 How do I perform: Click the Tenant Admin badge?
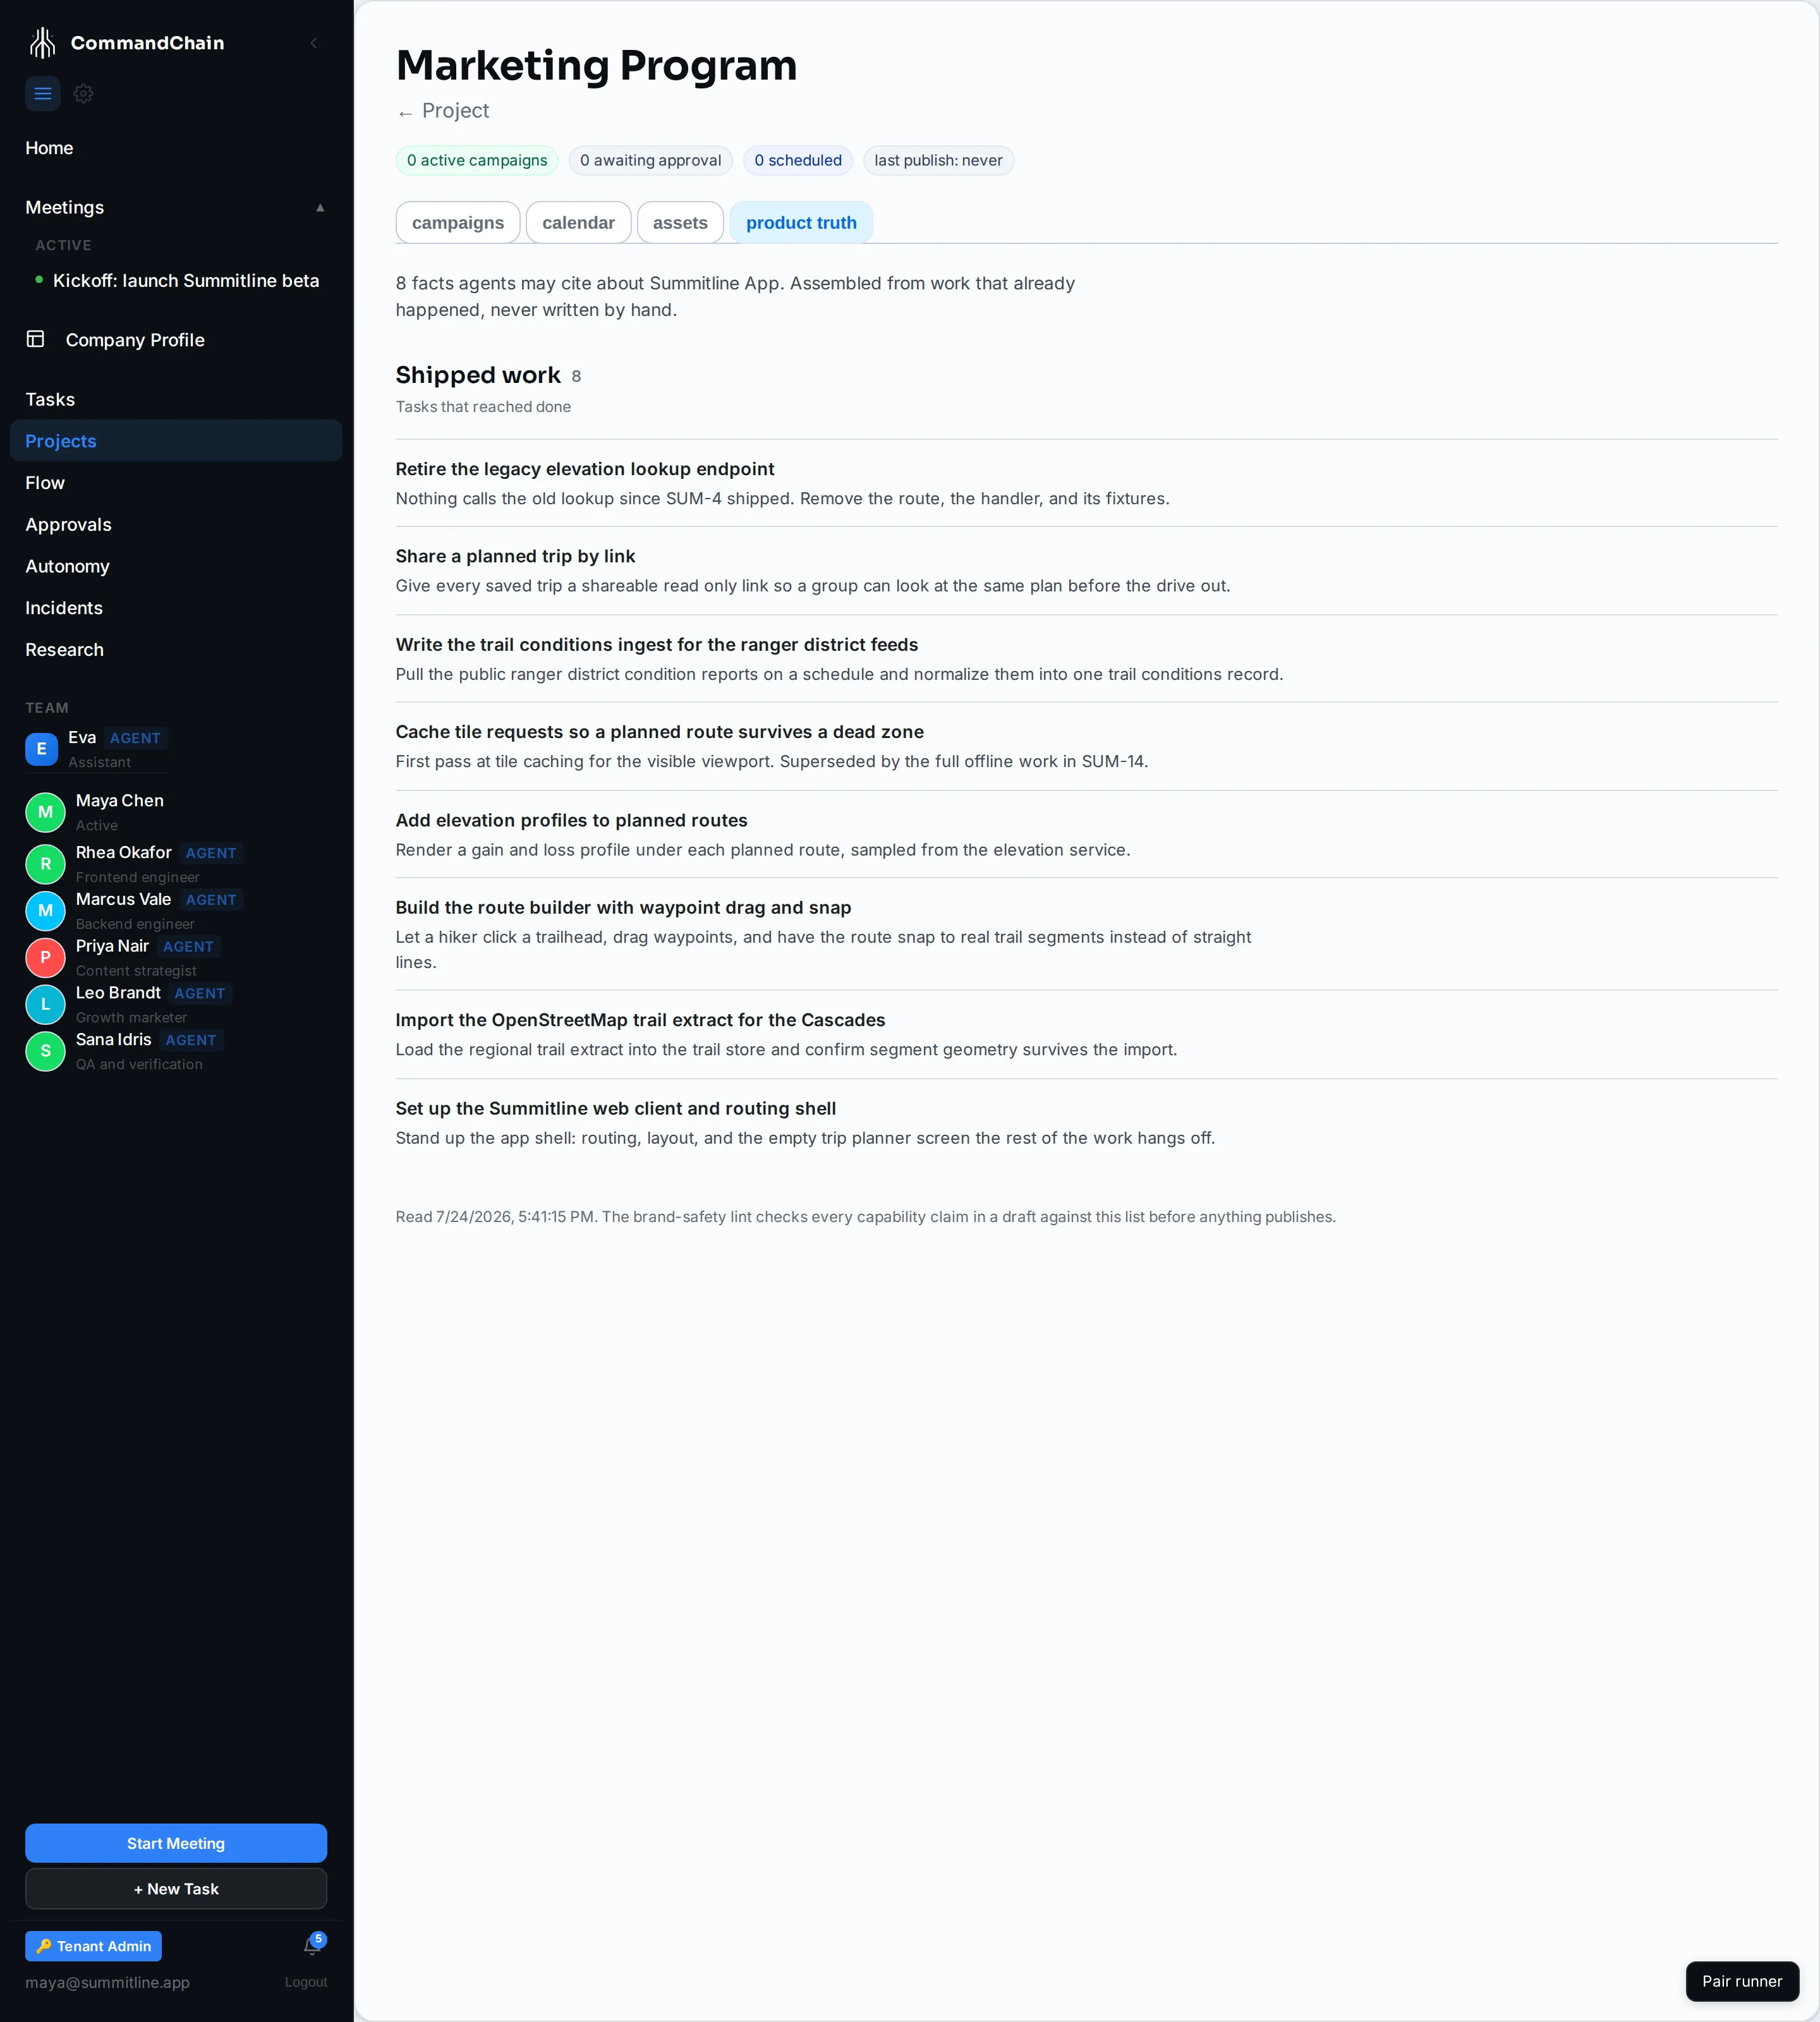click(93, 1946)
